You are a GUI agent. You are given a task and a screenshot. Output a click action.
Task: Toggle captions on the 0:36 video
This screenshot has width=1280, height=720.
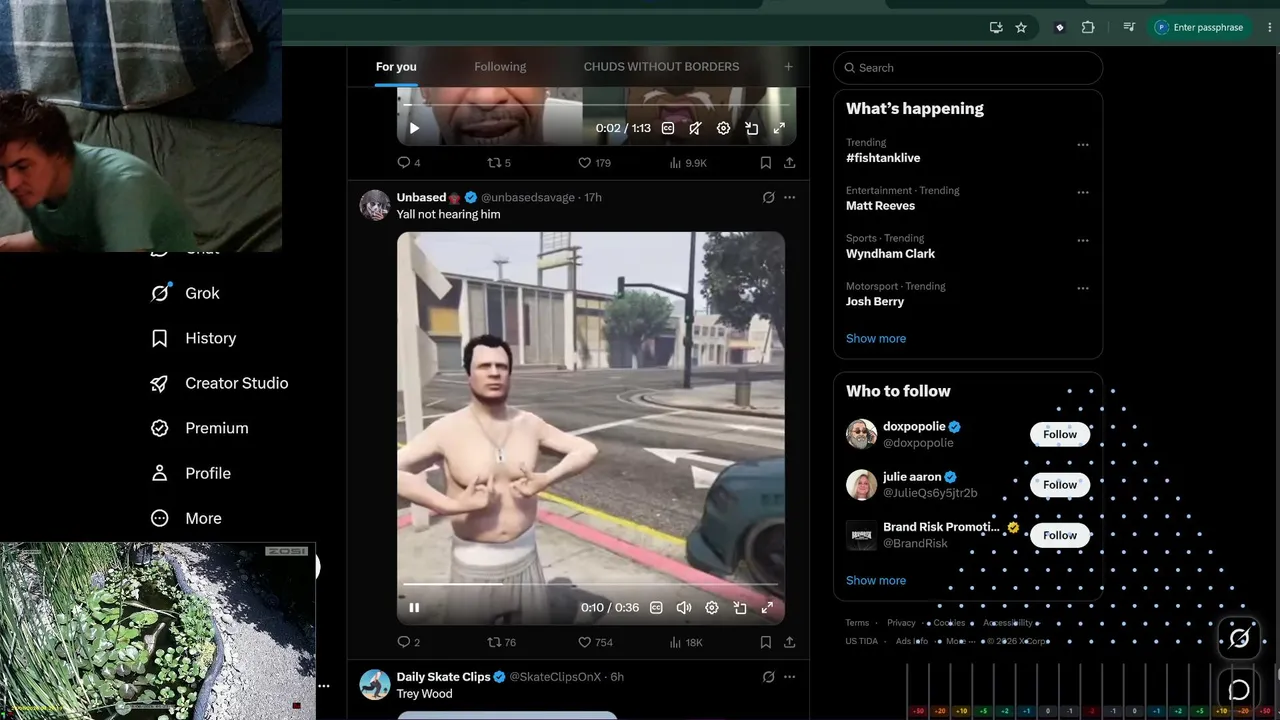pos(656,607)
